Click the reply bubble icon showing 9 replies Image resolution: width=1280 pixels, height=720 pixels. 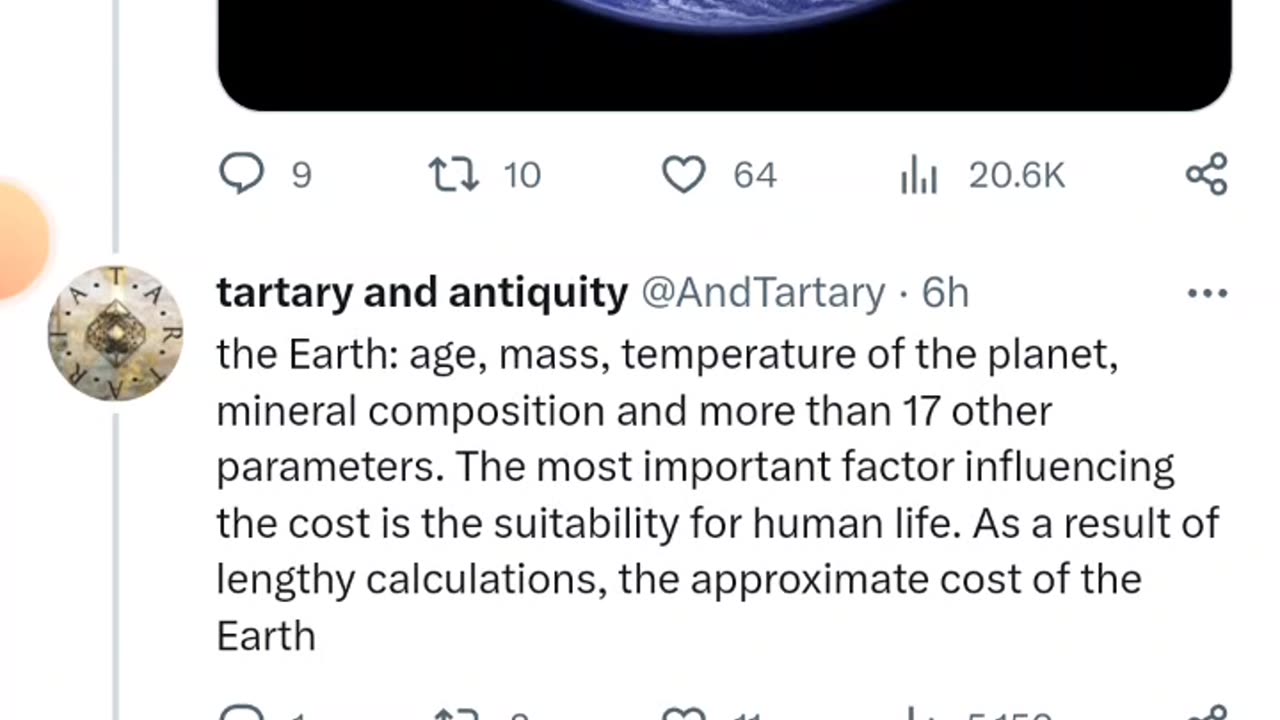click(241, 175)
